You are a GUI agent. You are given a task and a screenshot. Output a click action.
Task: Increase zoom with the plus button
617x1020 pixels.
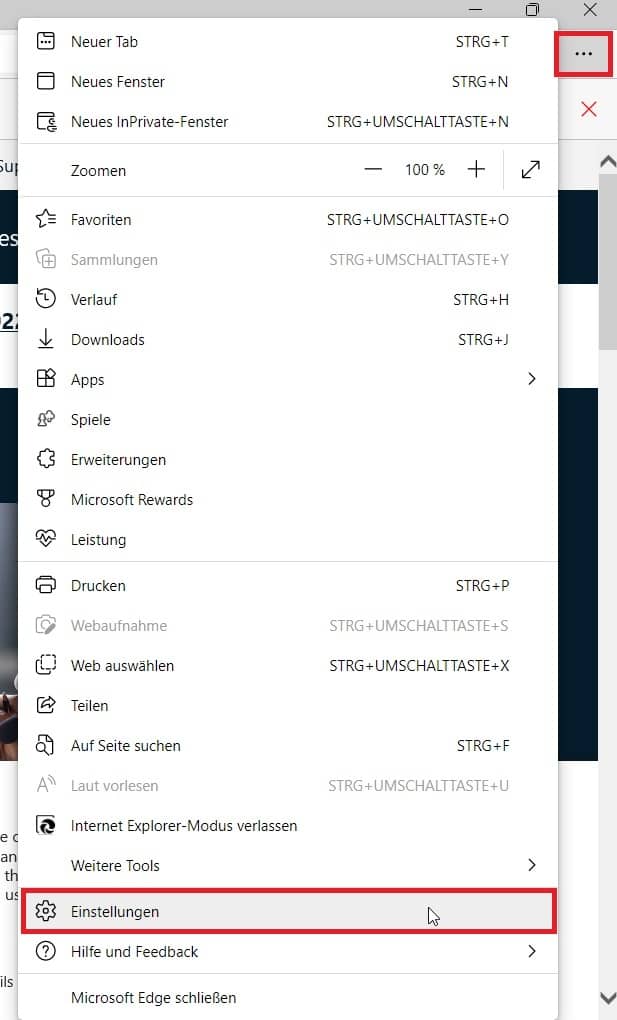pyautogui.click(x=476, y=170)
